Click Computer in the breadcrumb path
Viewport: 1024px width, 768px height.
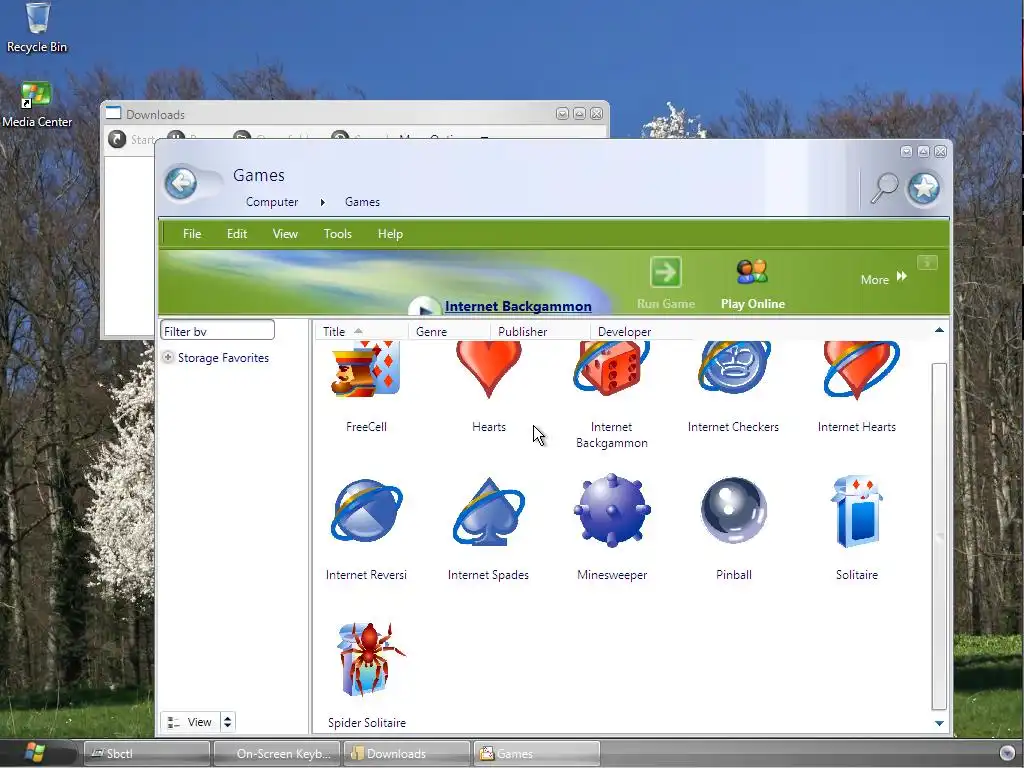click(x=272, y=202)
